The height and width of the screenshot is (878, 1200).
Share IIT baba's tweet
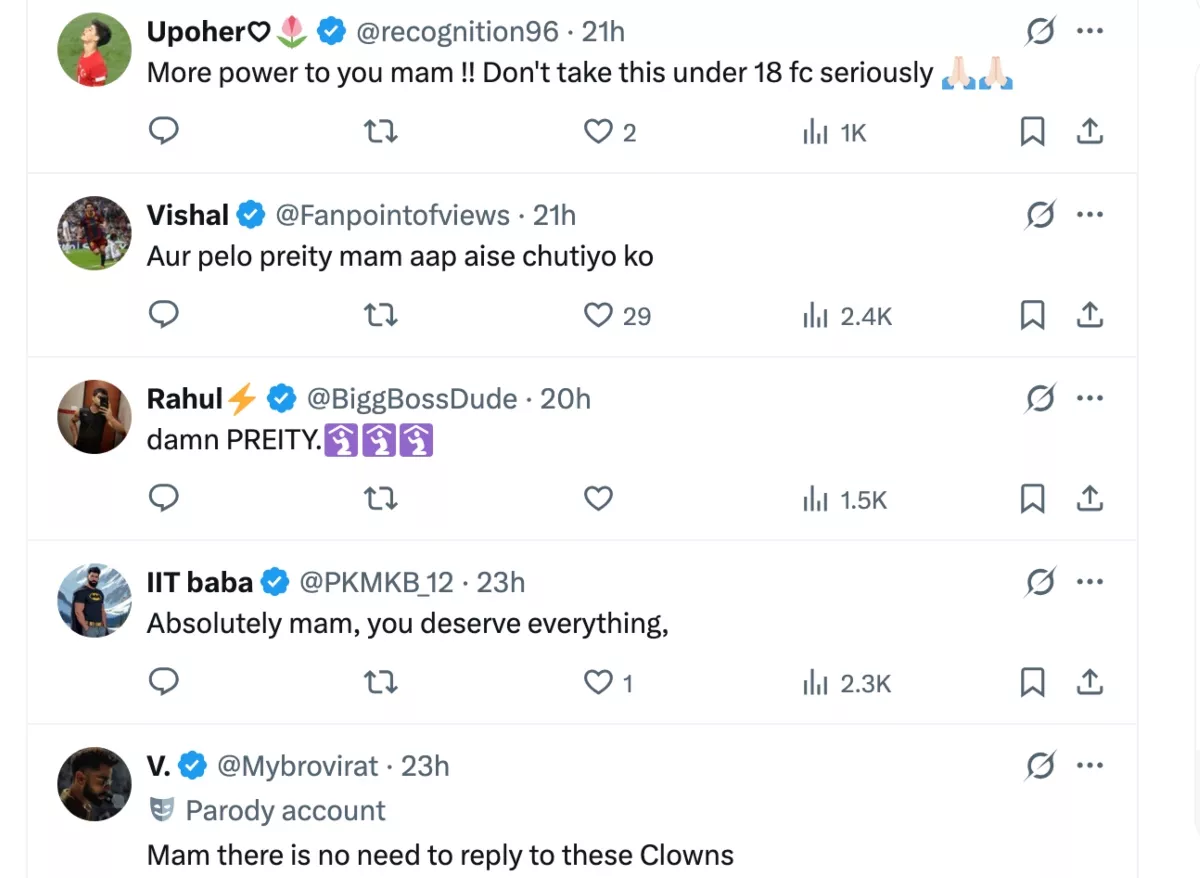coord(1089,682)
